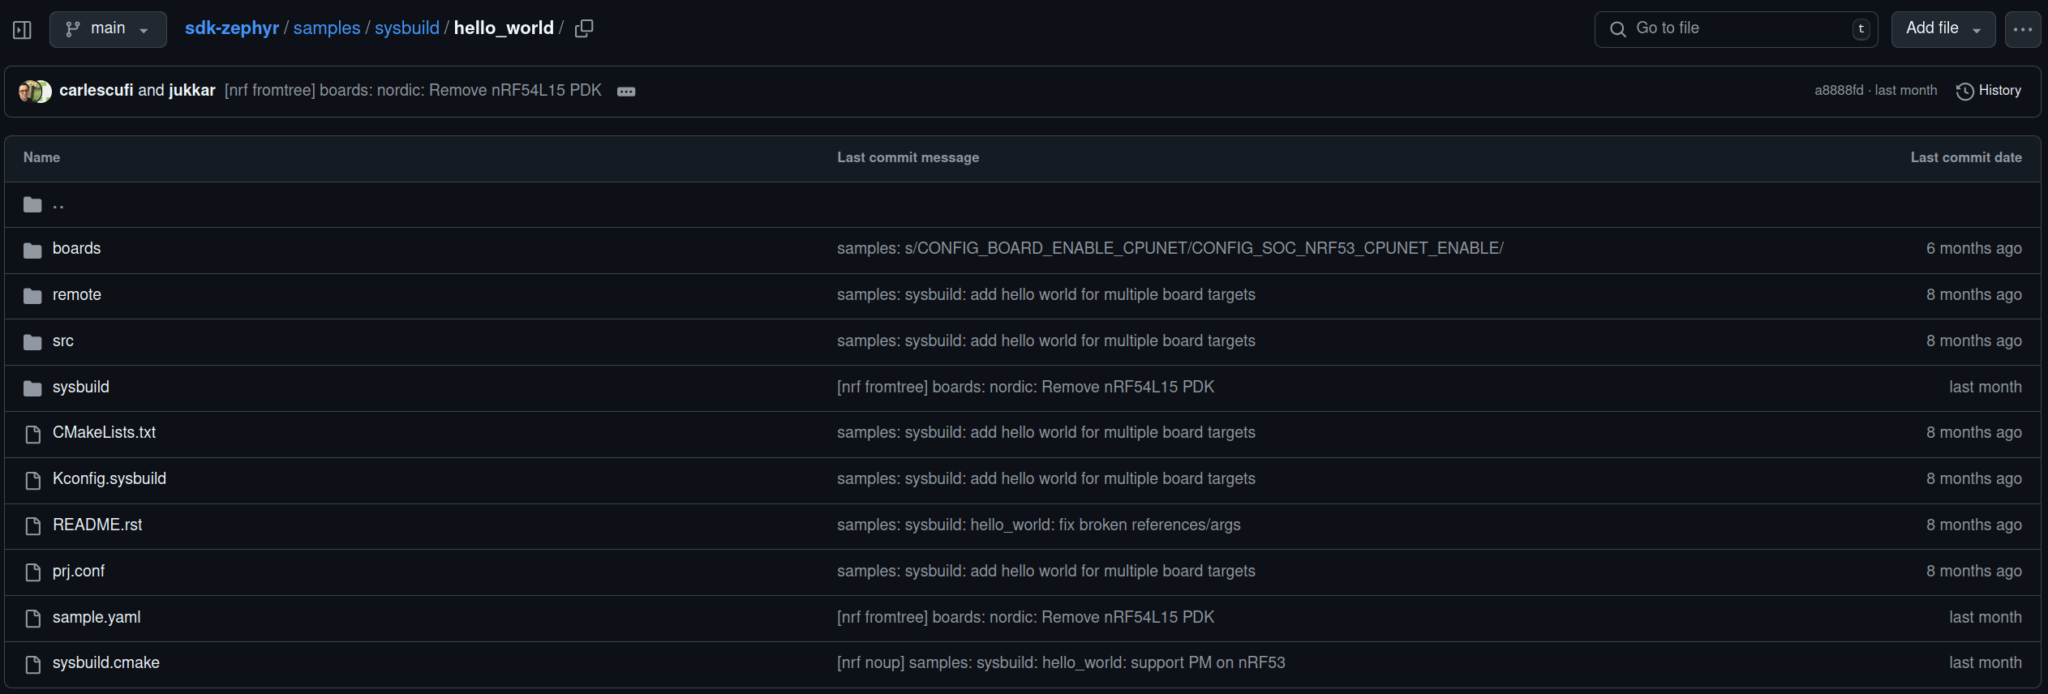Click the sysbuild.cmake file icon

point(33,664)
